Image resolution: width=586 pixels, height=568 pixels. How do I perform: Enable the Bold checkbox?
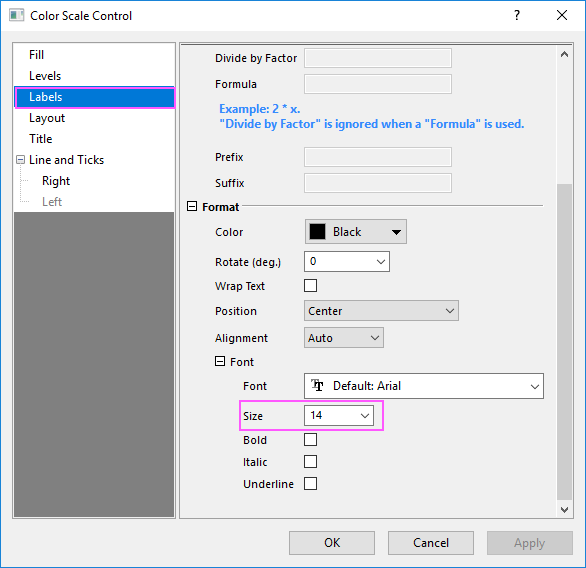(x=311, y=440)
